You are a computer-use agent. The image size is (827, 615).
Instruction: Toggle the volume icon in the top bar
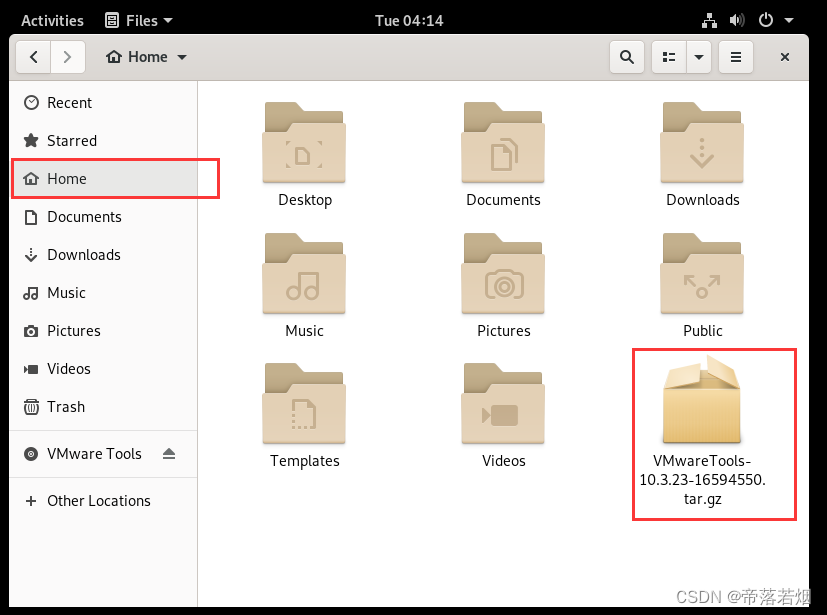736,20
